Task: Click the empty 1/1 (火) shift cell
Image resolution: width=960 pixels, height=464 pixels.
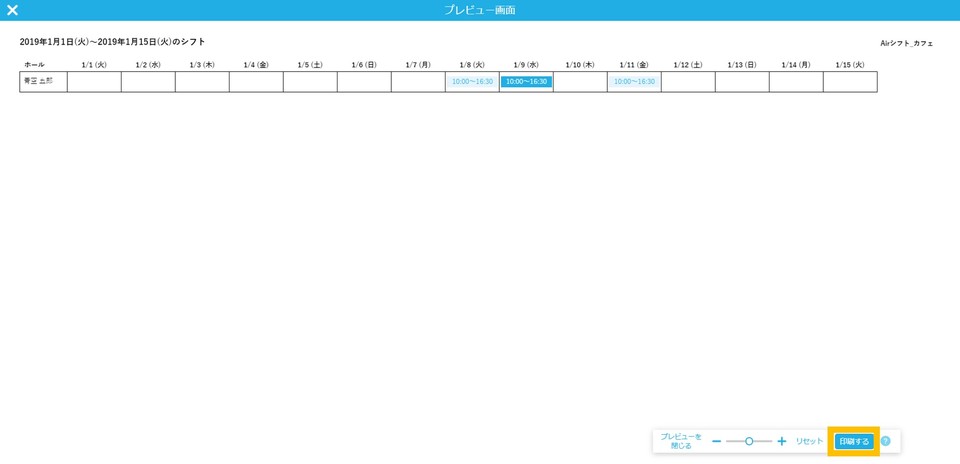Action: coord(94,82)
